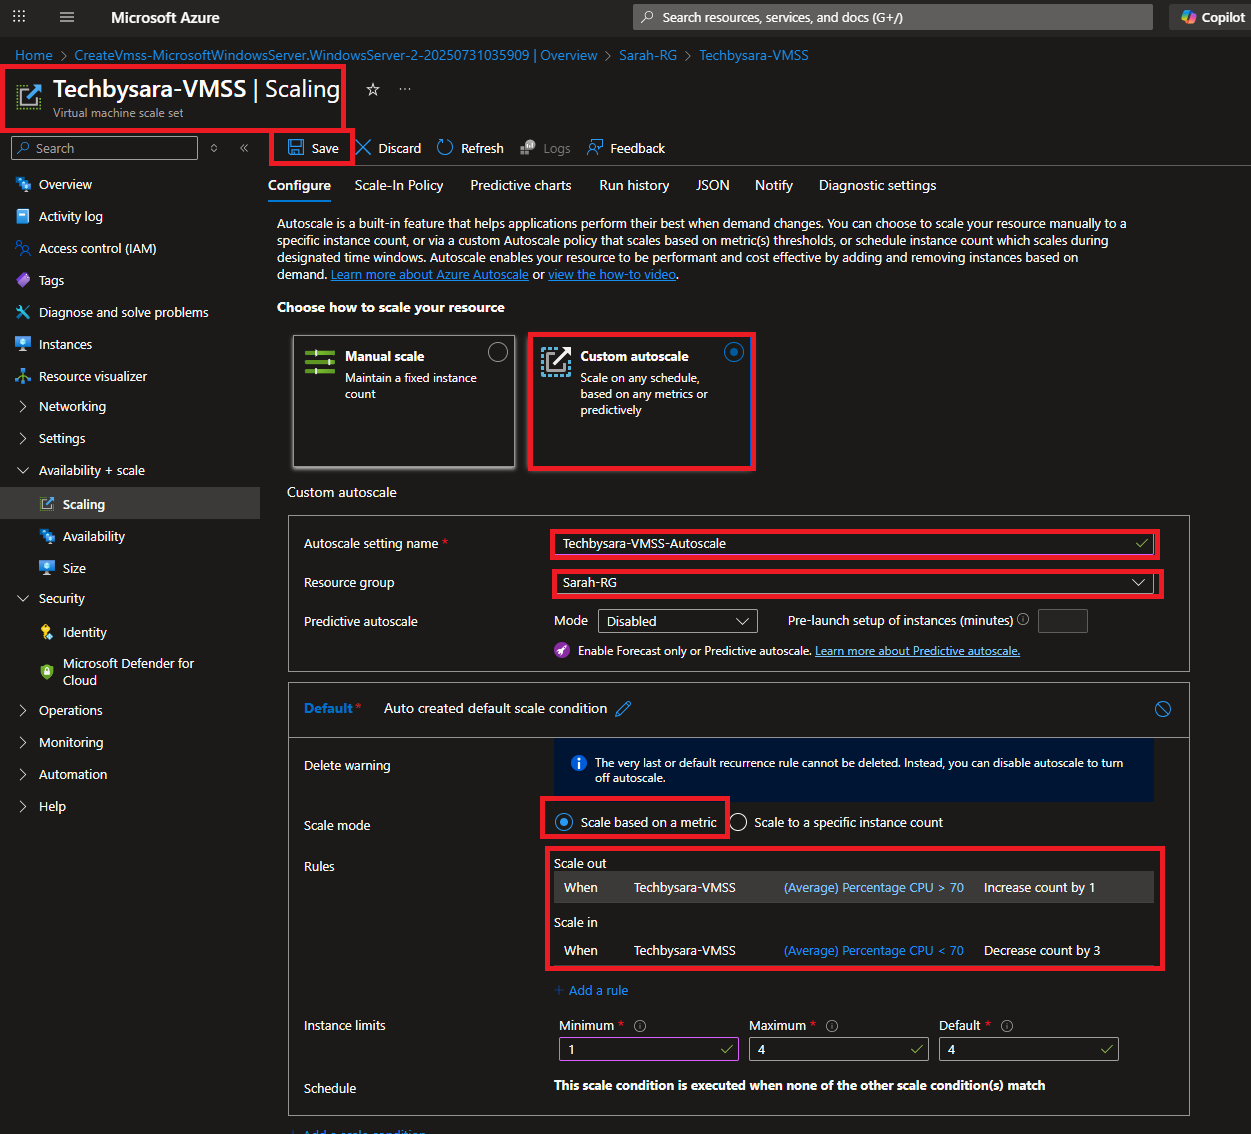Viewport: 1251px width, 1134px height.
Task: Open the view the how-to video link
Action: coord(612,275)
